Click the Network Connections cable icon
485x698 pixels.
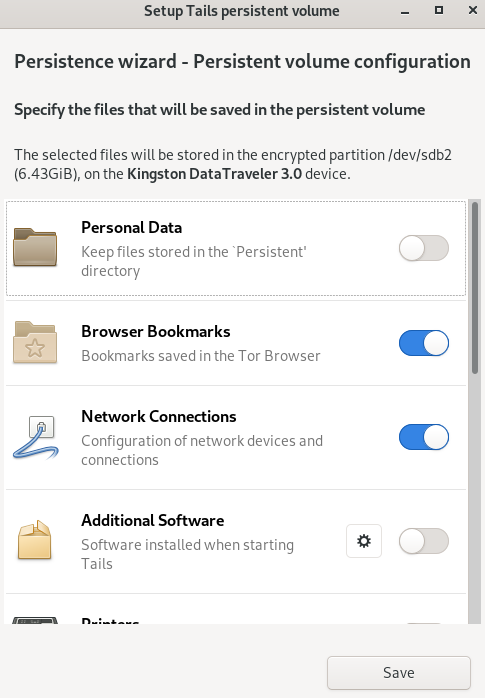(x=36, y=437)
